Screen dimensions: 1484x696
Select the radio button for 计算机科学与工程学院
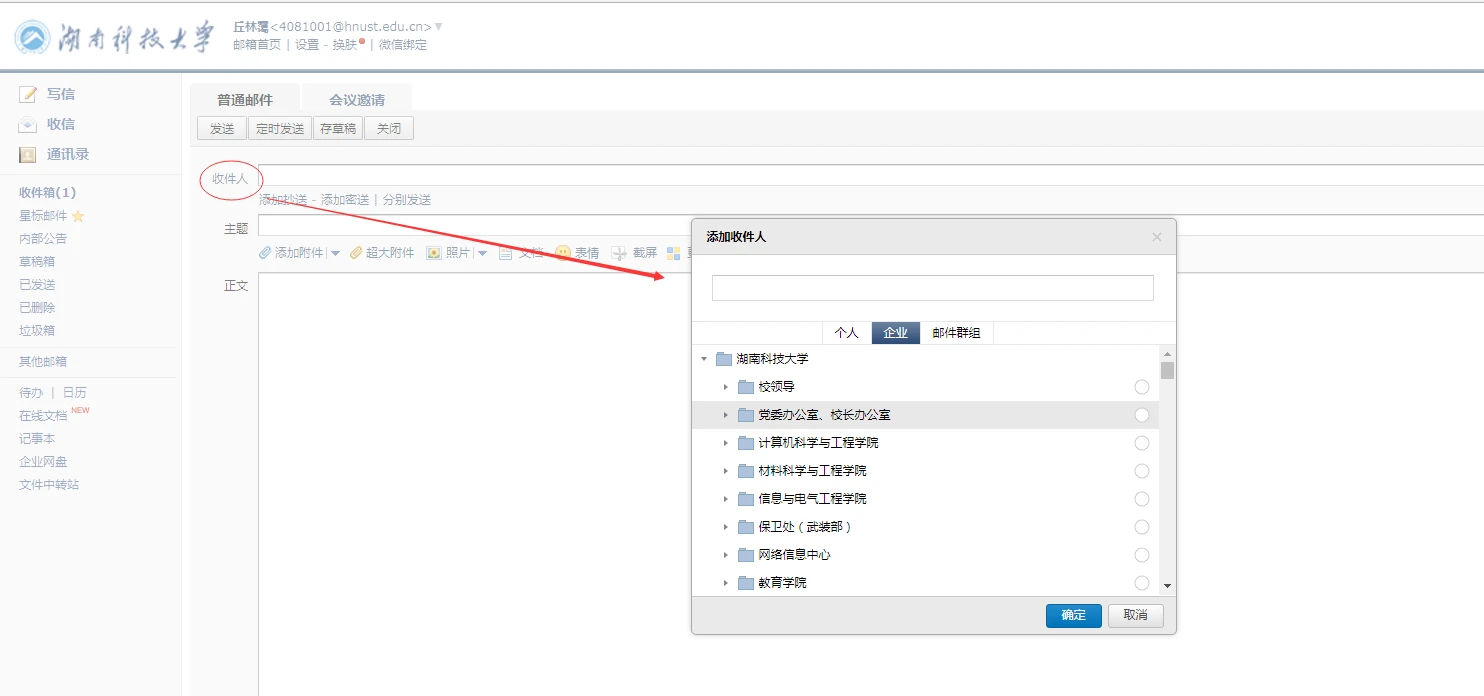point(1142,443)
